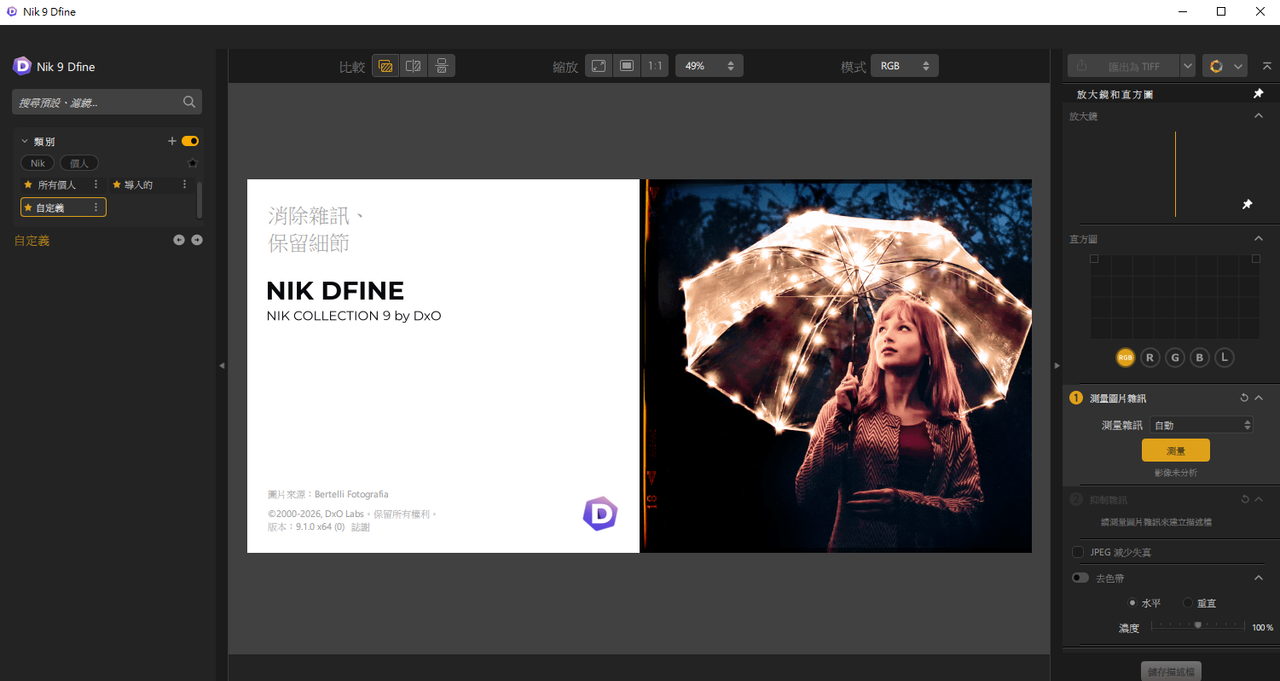Open the Nik Collection plugin switcher dropdown
The height and width of the screenshot is (681, 1280).
pyautogui.click(x=1224, y=66)
